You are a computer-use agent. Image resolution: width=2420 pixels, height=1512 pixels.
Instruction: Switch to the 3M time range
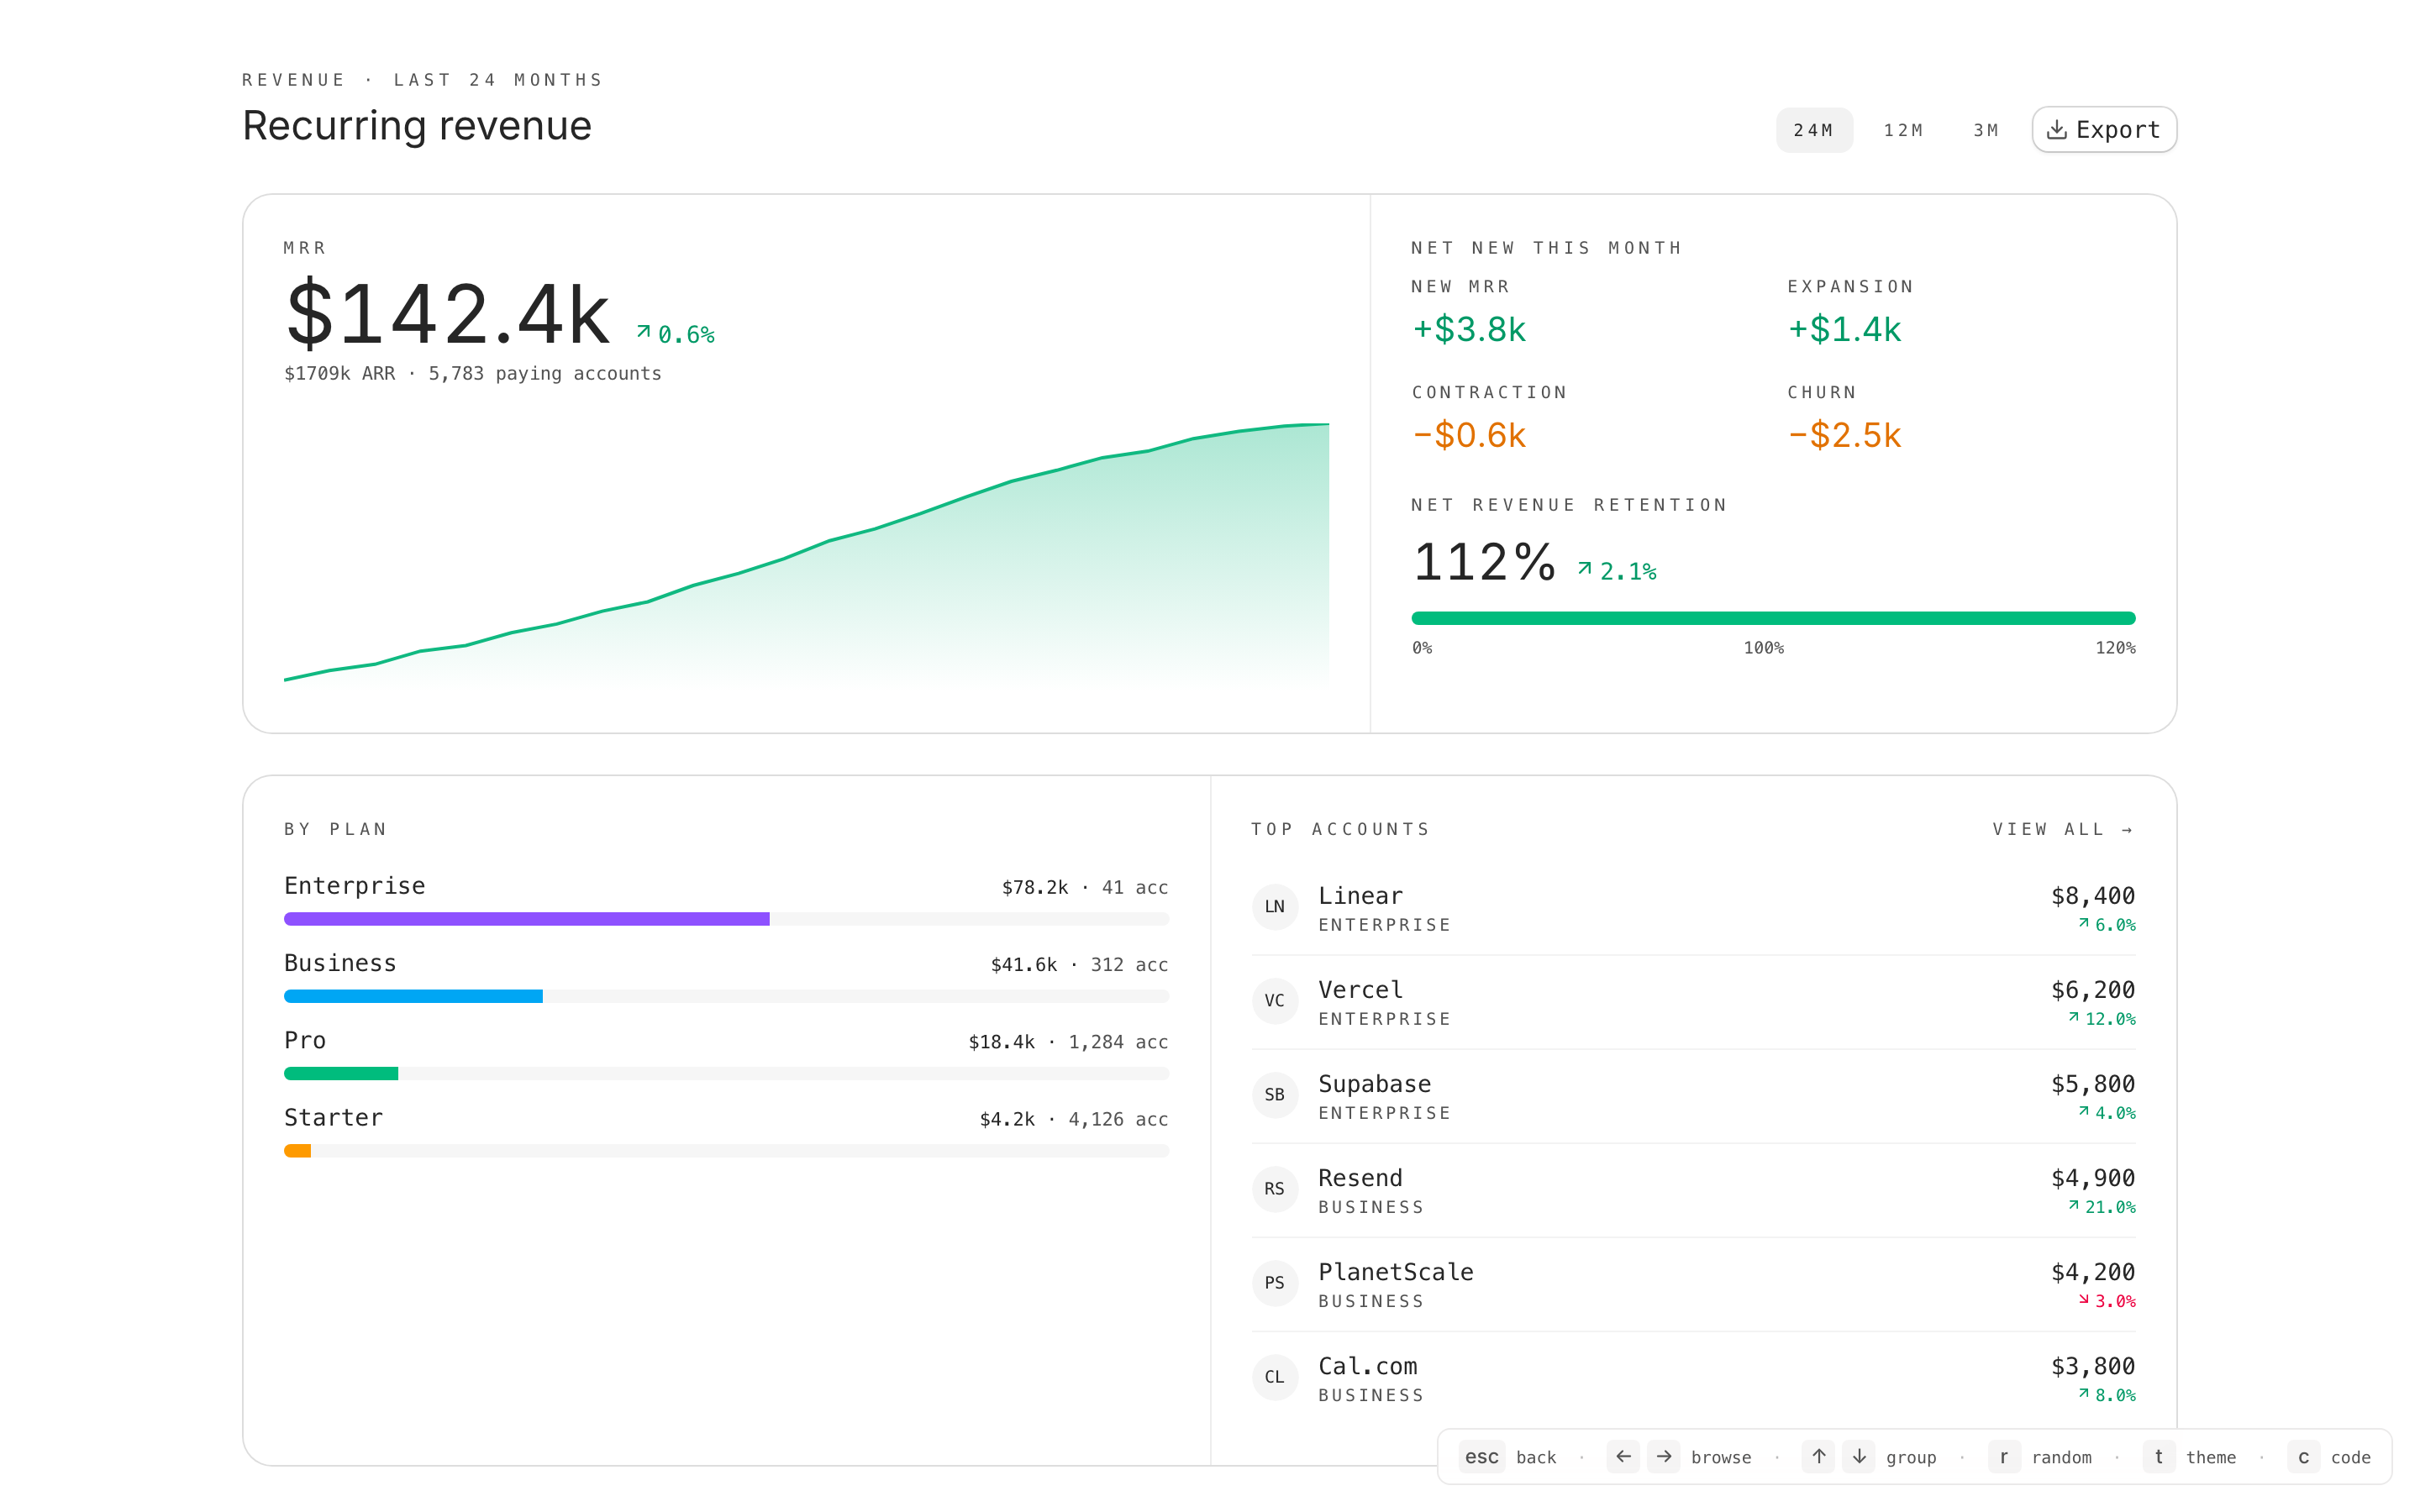tap(1986, 131)
